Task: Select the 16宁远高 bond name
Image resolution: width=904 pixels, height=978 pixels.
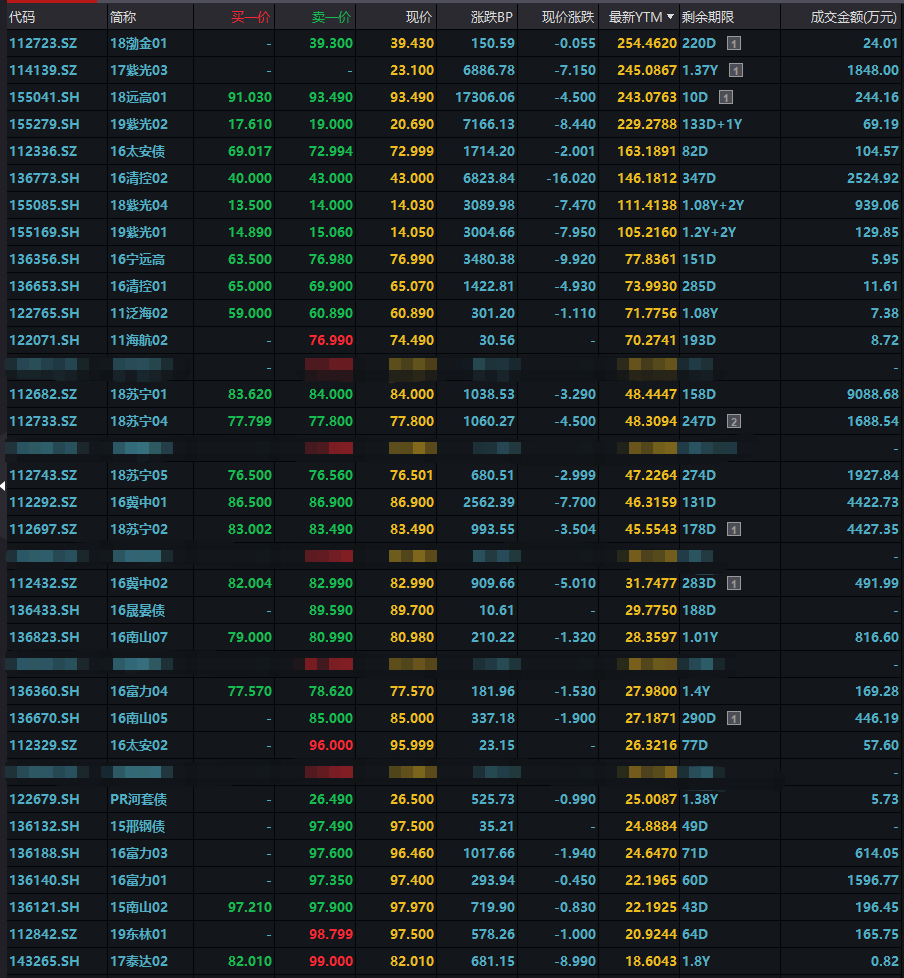Action: 138,259
